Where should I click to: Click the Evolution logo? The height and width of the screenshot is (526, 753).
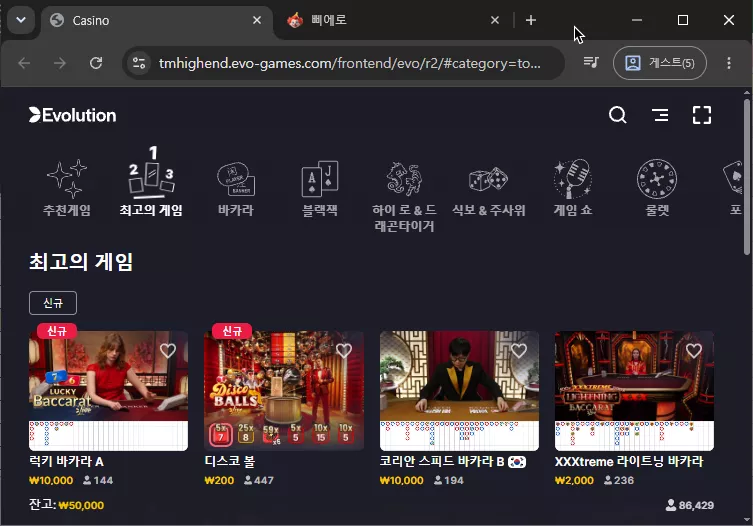tap(73, 115)
